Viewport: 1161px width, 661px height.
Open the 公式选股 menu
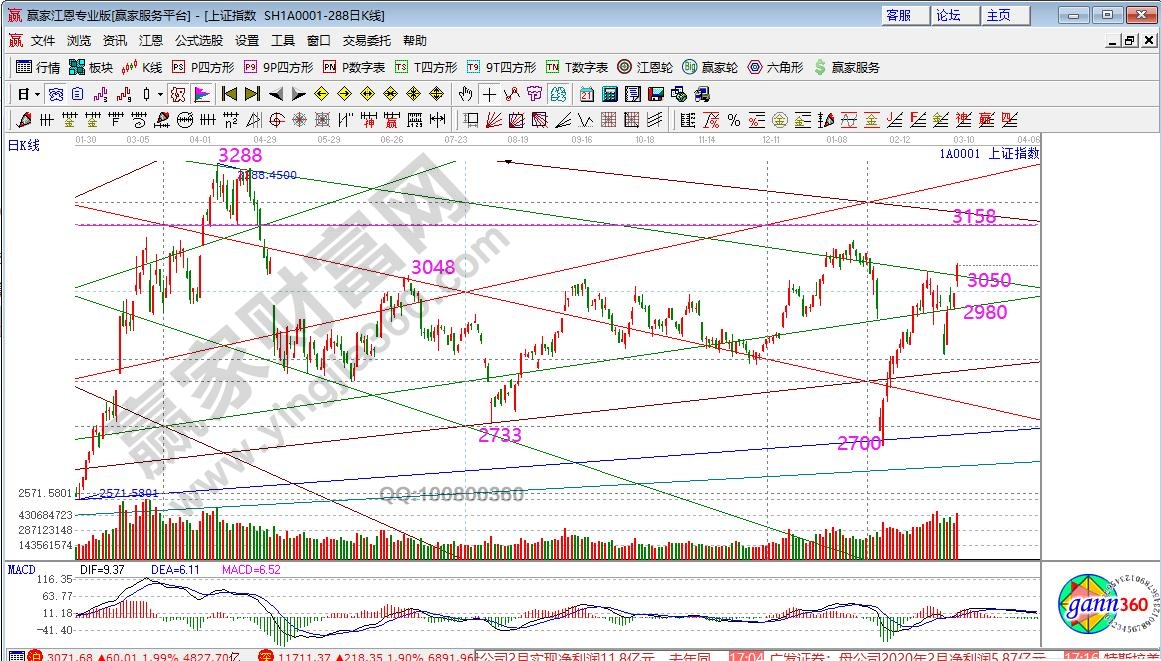199,41
